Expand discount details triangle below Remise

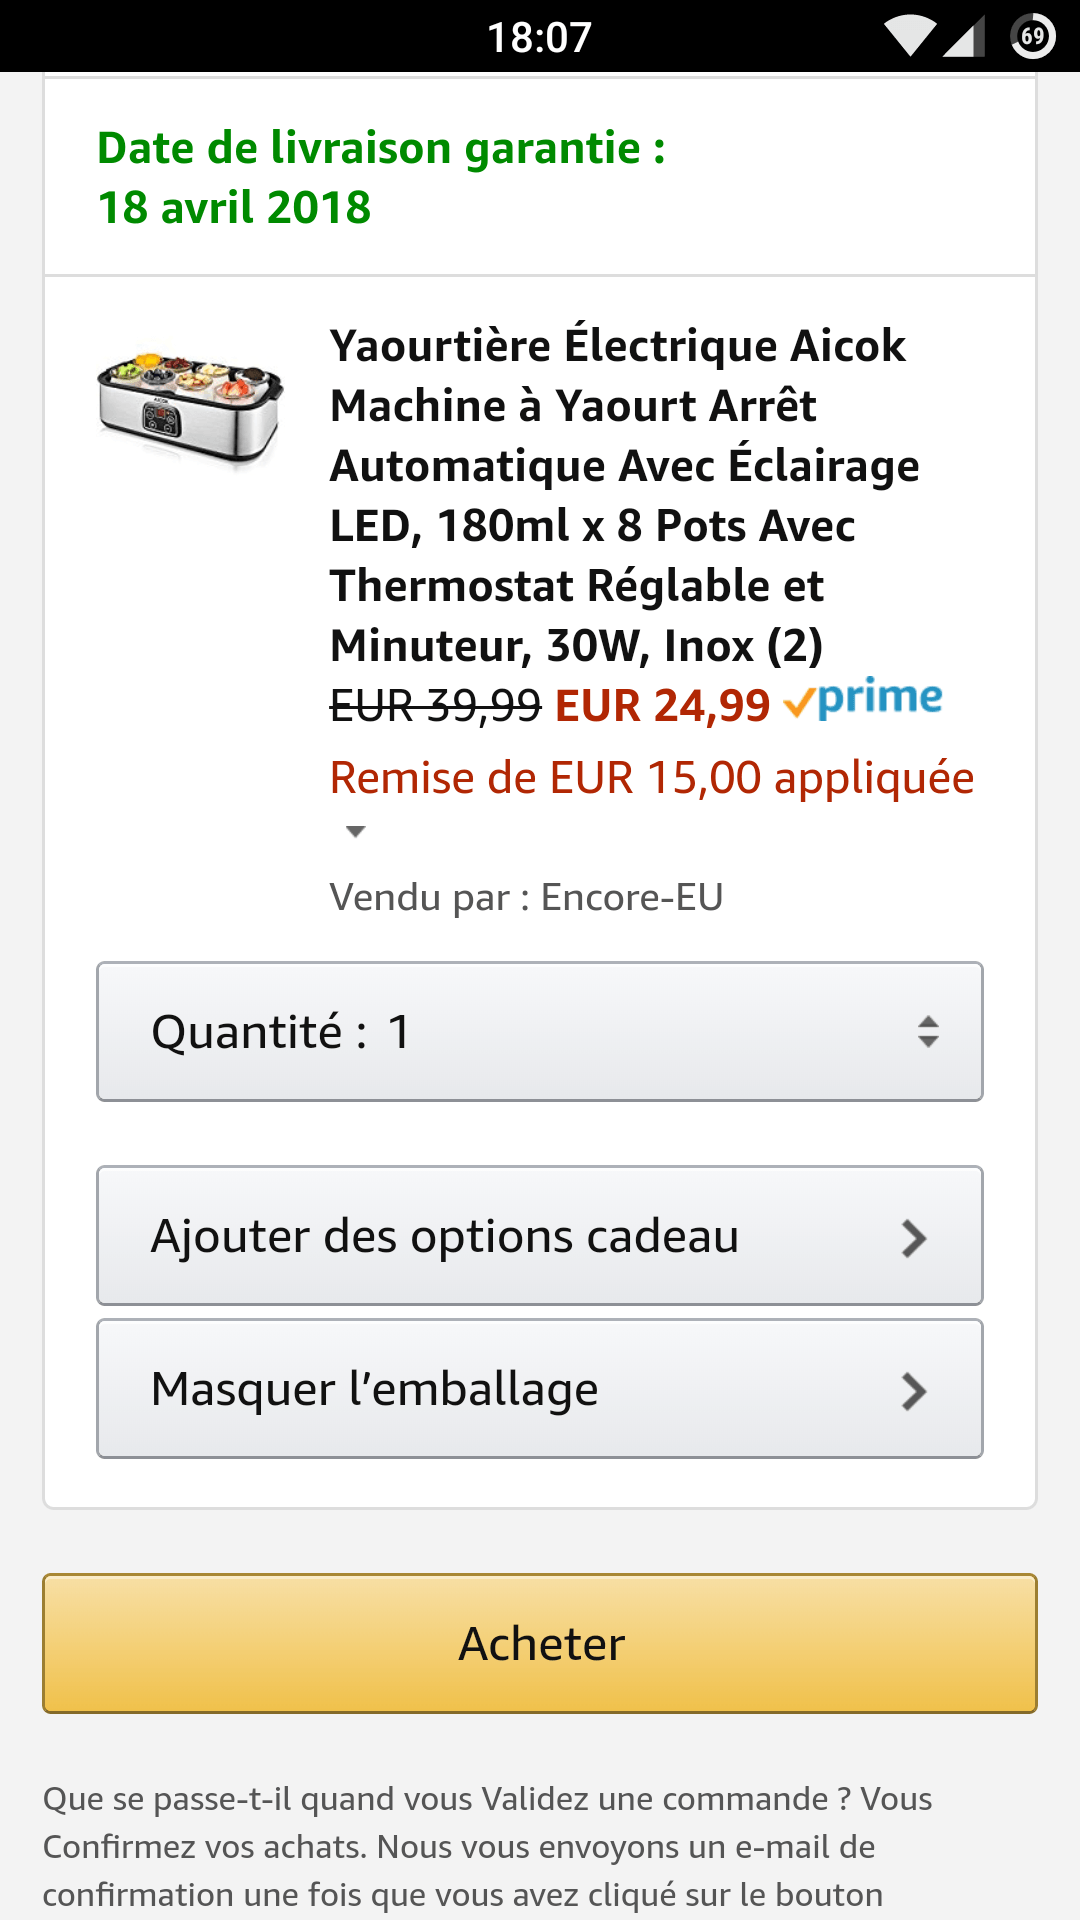[x=355, y=832]
